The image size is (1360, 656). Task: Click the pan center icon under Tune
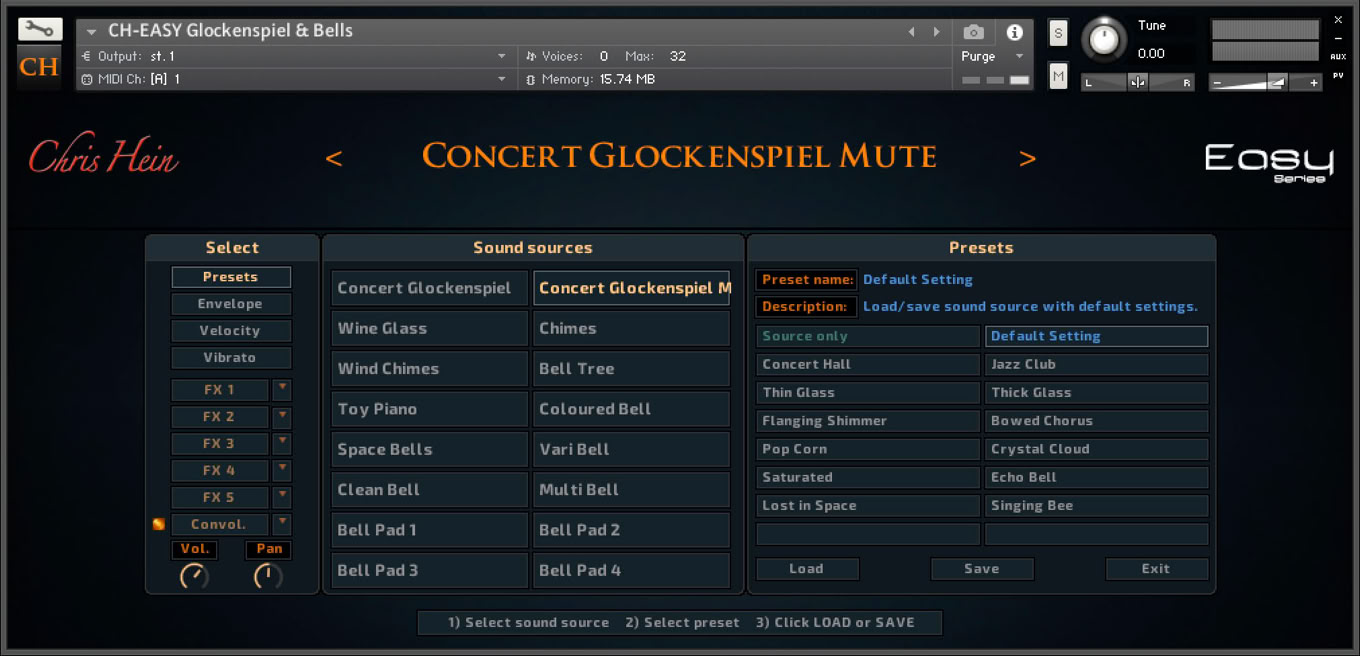(1138, 82)
